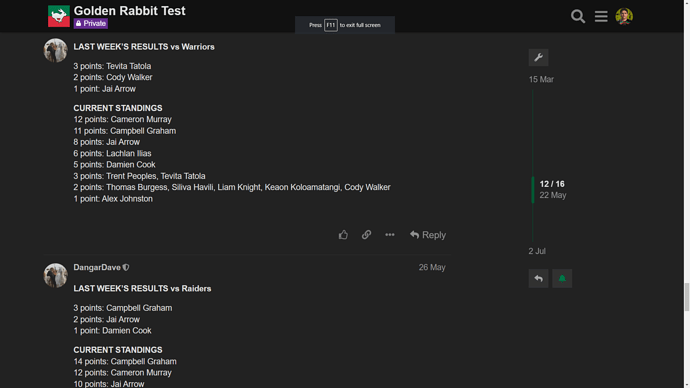This screenshot has height=388, width=690.
Task: Click the '22 May' date in timeline
Action: pyautogui.click(x=553, y=195)
